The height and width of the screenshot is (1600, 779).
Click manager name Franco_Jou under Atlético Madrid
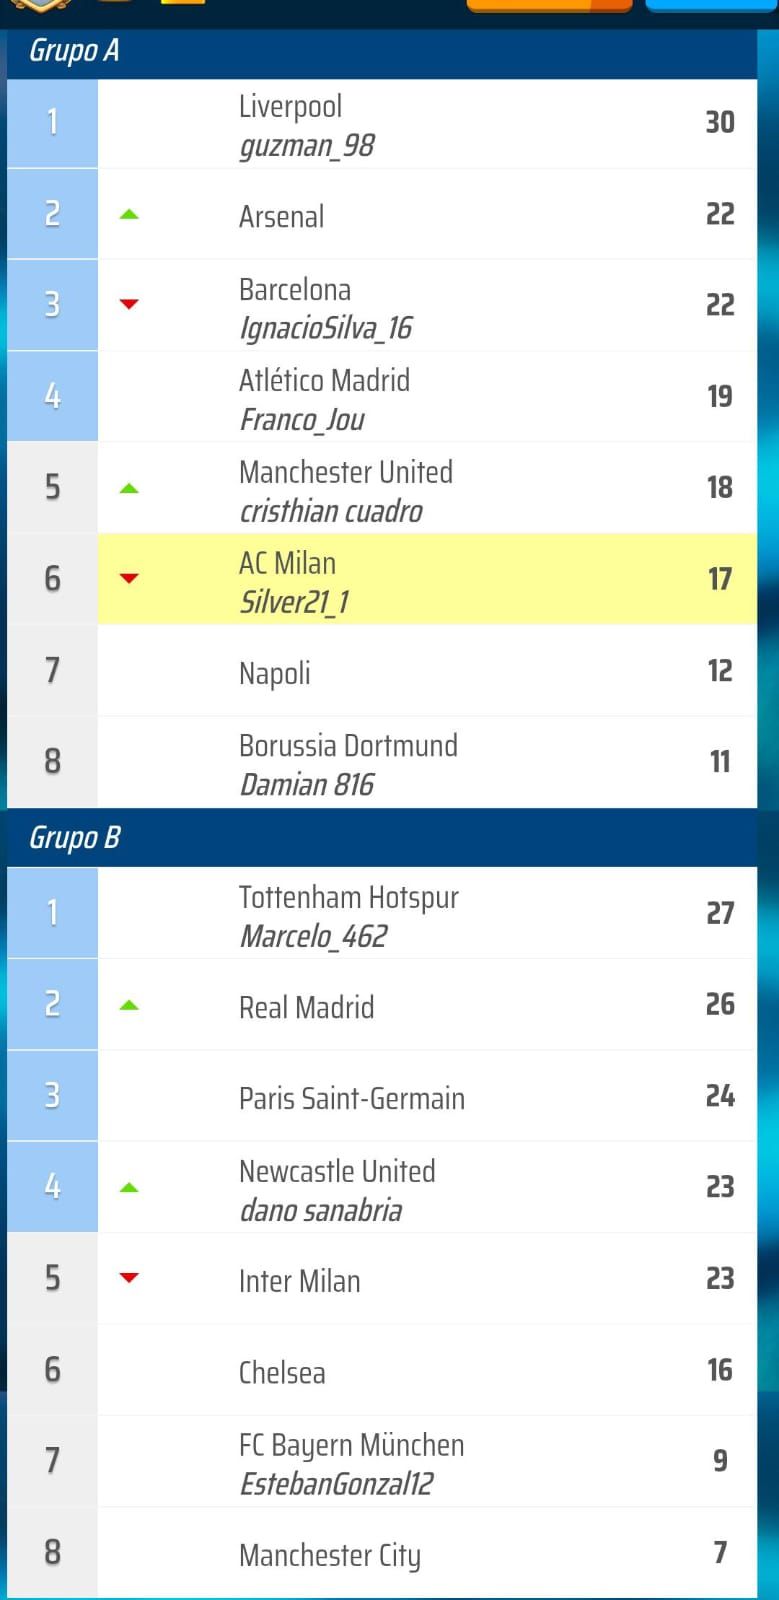302,420
